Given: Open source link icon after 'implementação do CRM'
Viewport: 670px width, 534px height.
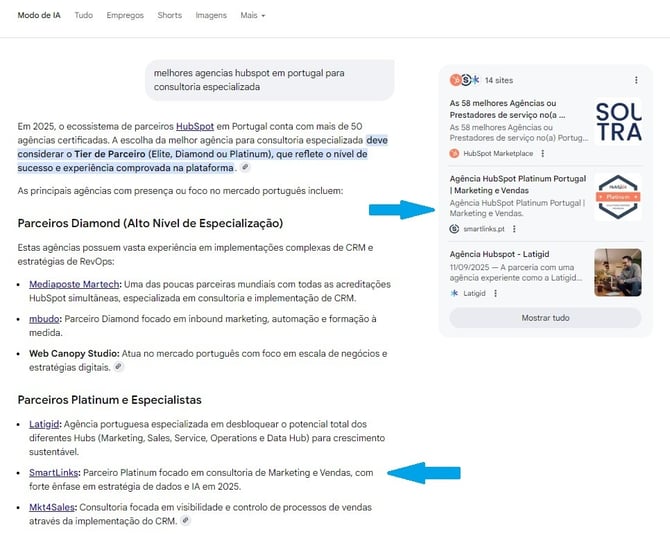Looking at the screenshot, I should [185, 521].
